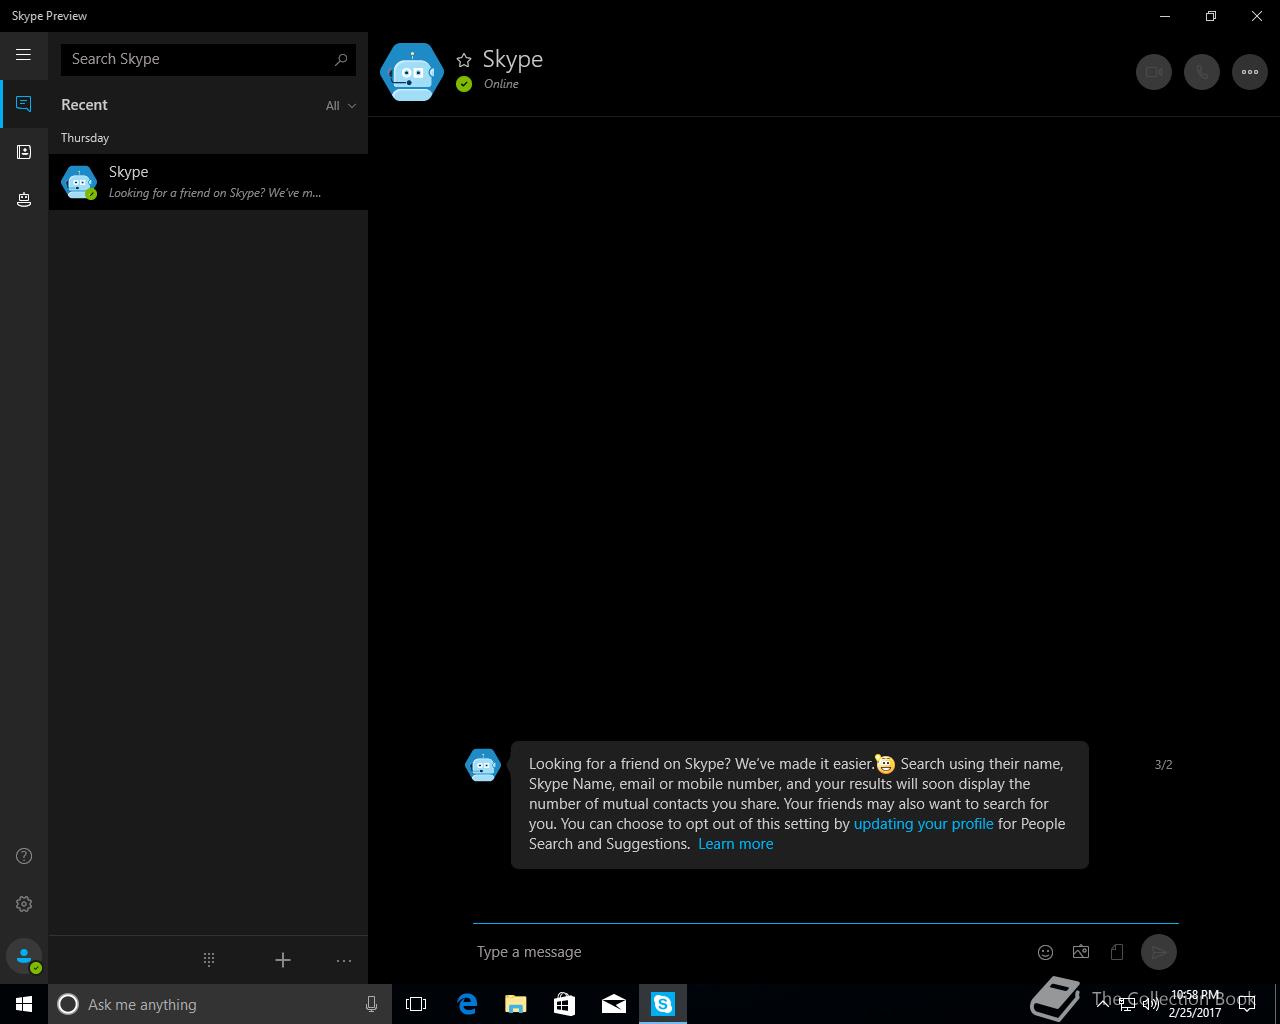Open File Explorer from taskbar
The image size is (1280, 1024).
click(515, 1004)
